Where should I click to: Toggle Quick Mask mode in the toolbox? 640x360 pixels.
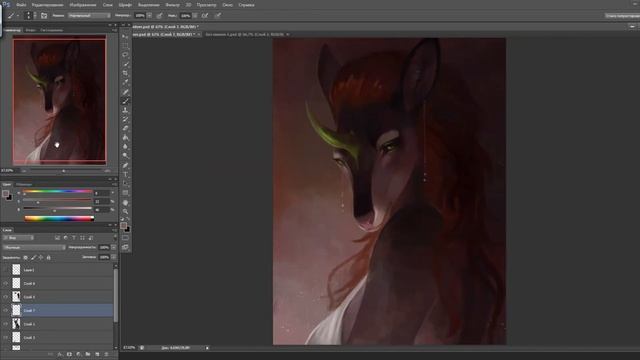pos(125,238)
